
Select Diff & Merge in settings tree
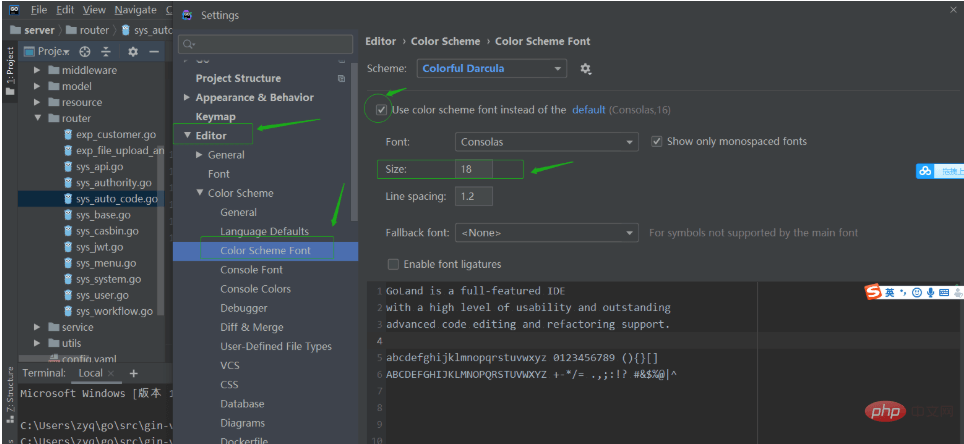point(251,327)
